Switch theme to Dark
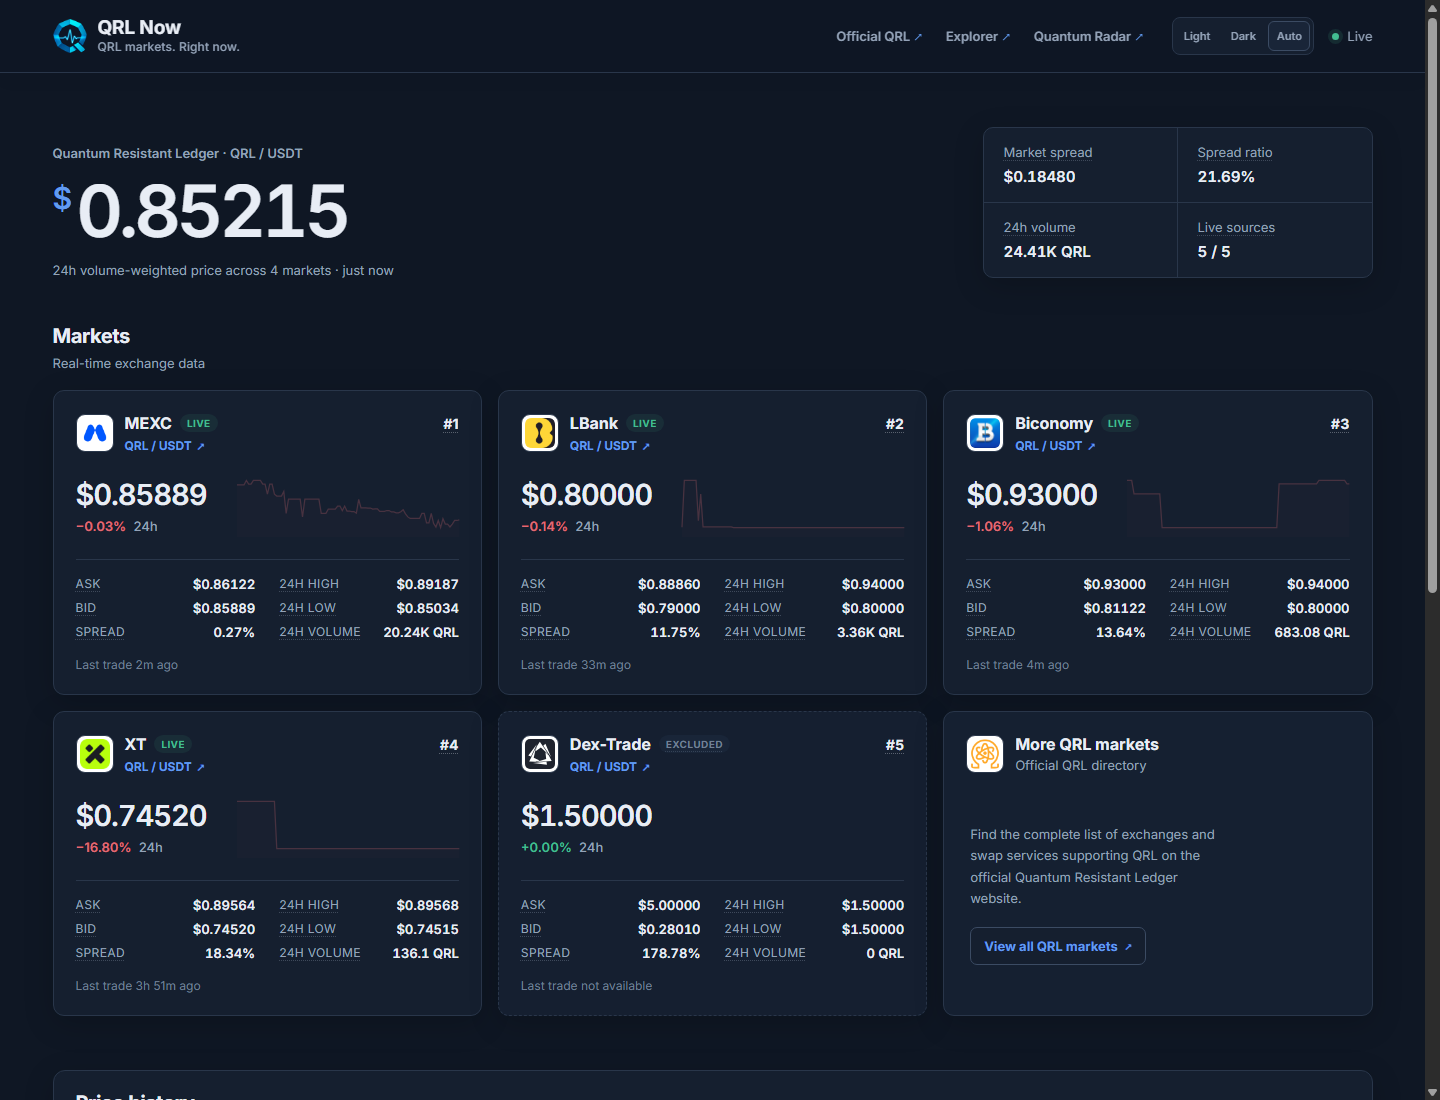 click(x=1243, y=36)
